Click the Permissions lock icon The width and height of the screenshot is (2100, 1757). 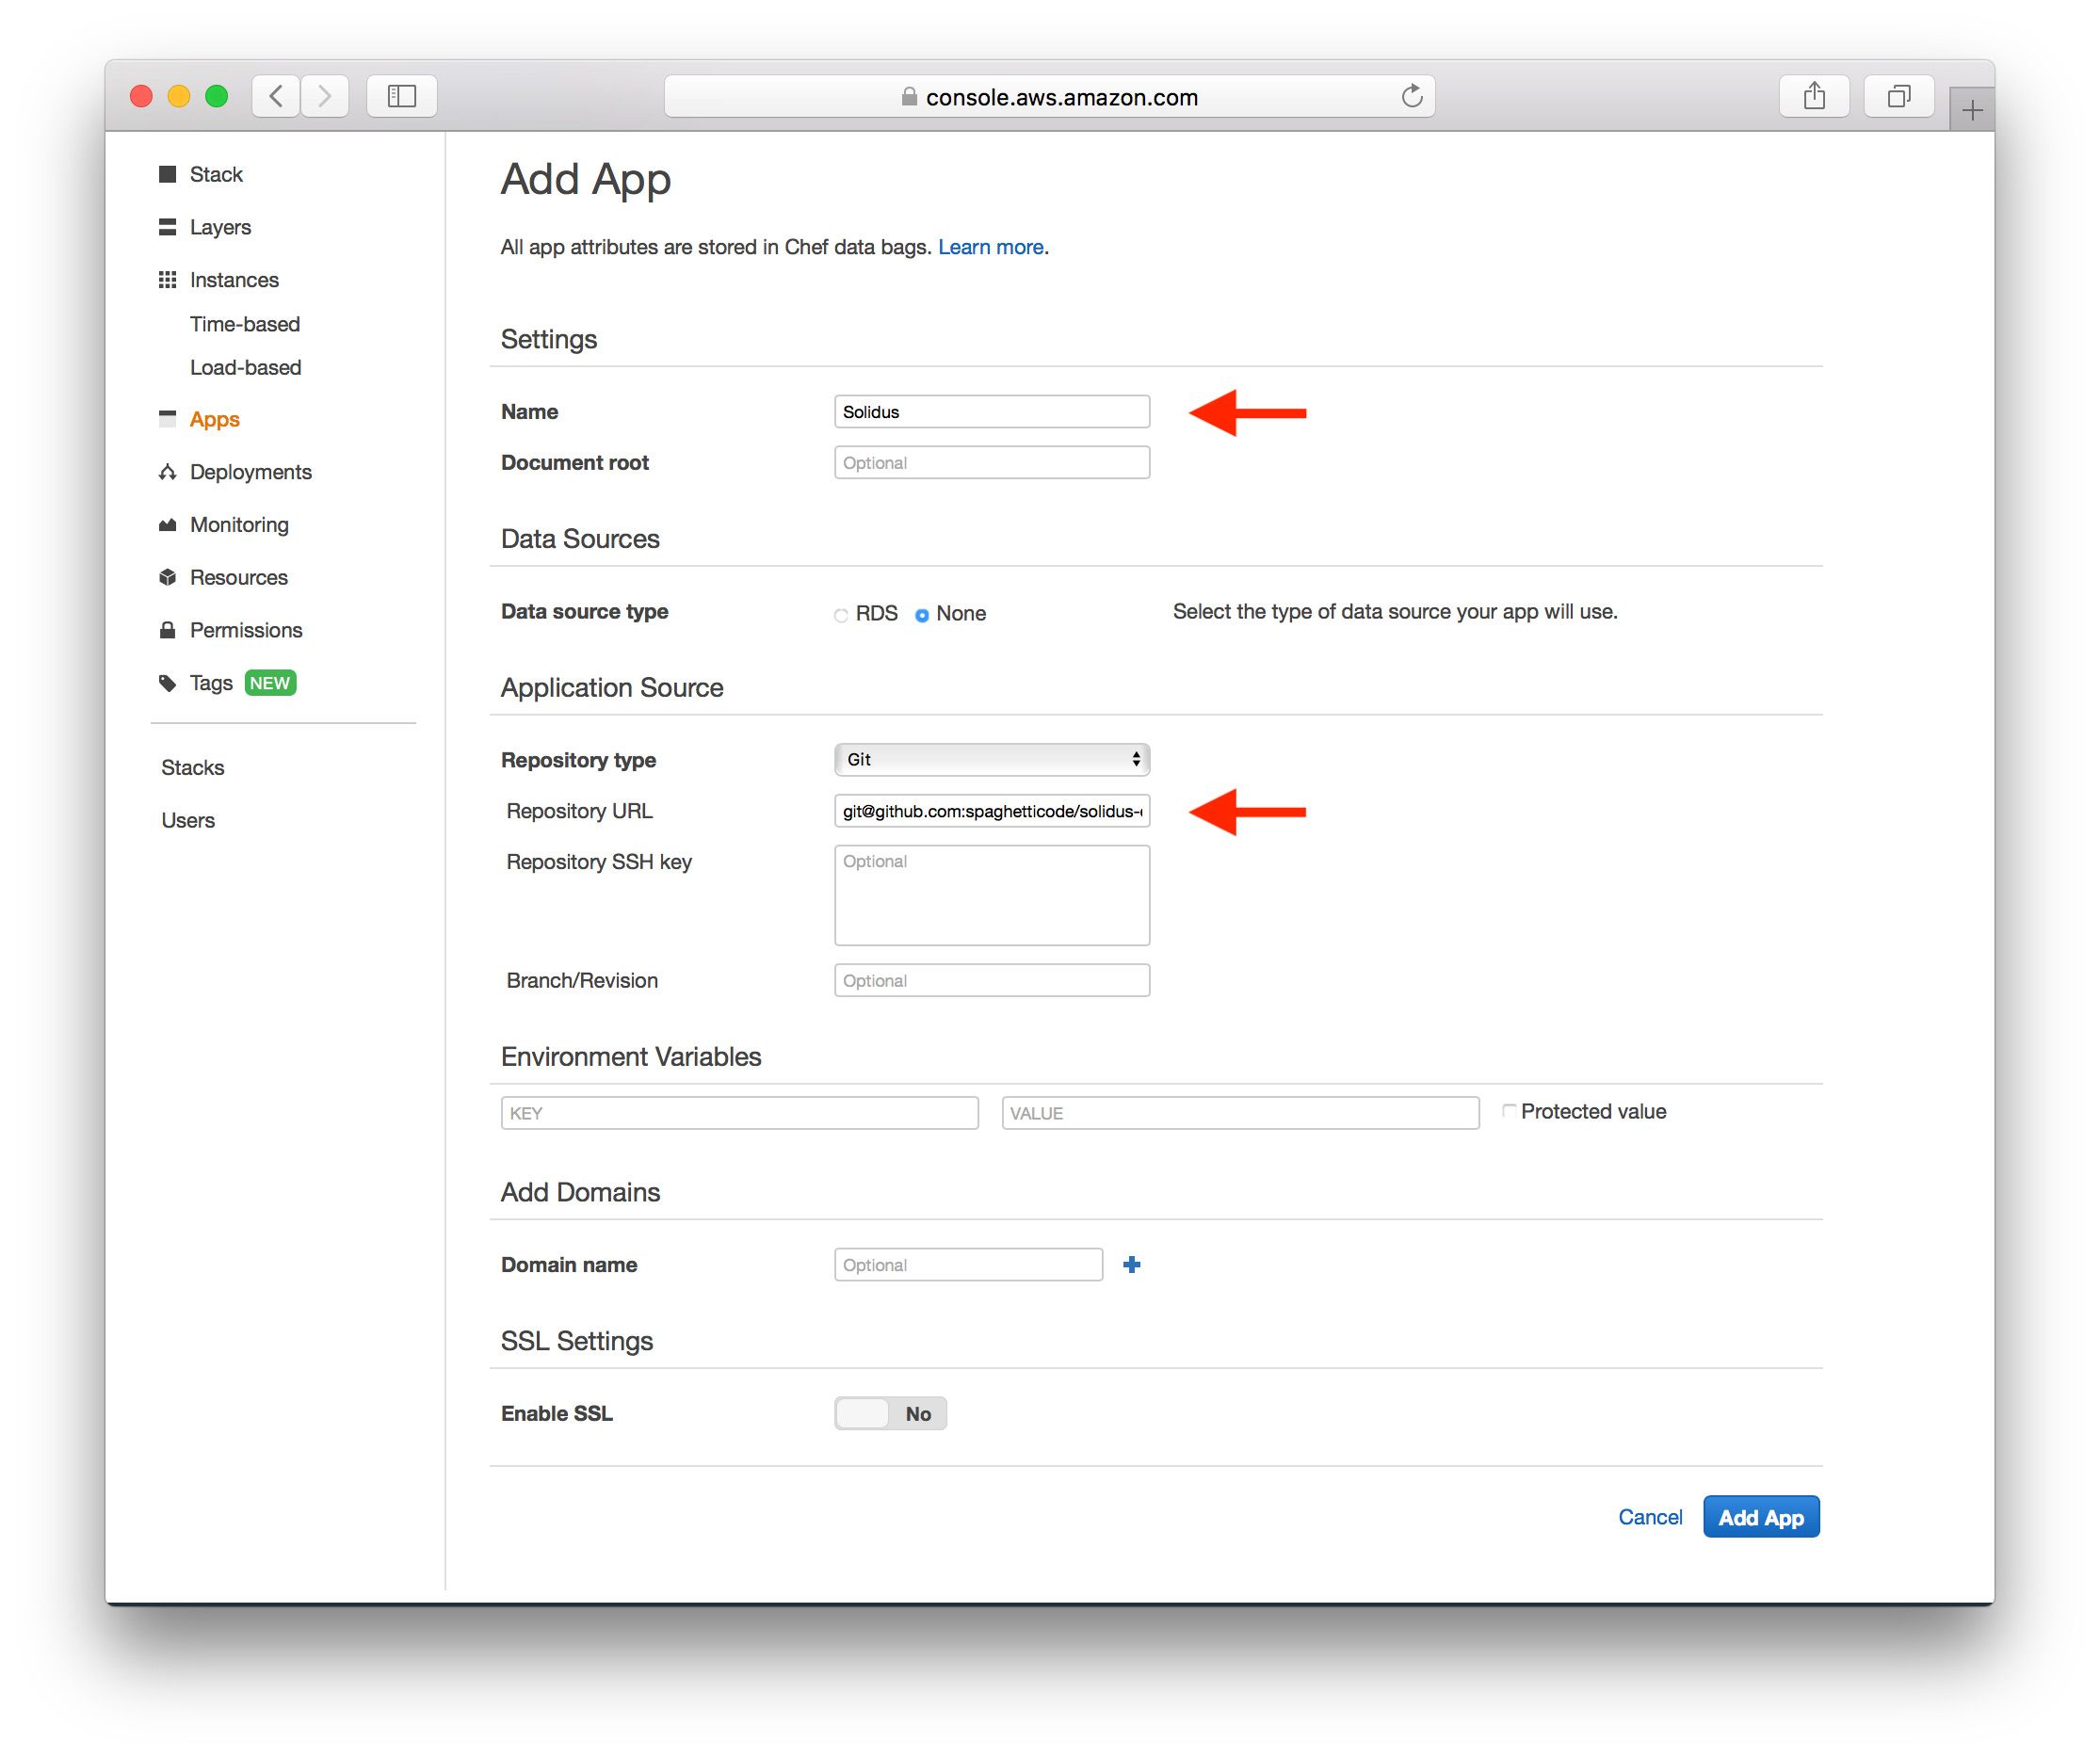tap(167, 630)
